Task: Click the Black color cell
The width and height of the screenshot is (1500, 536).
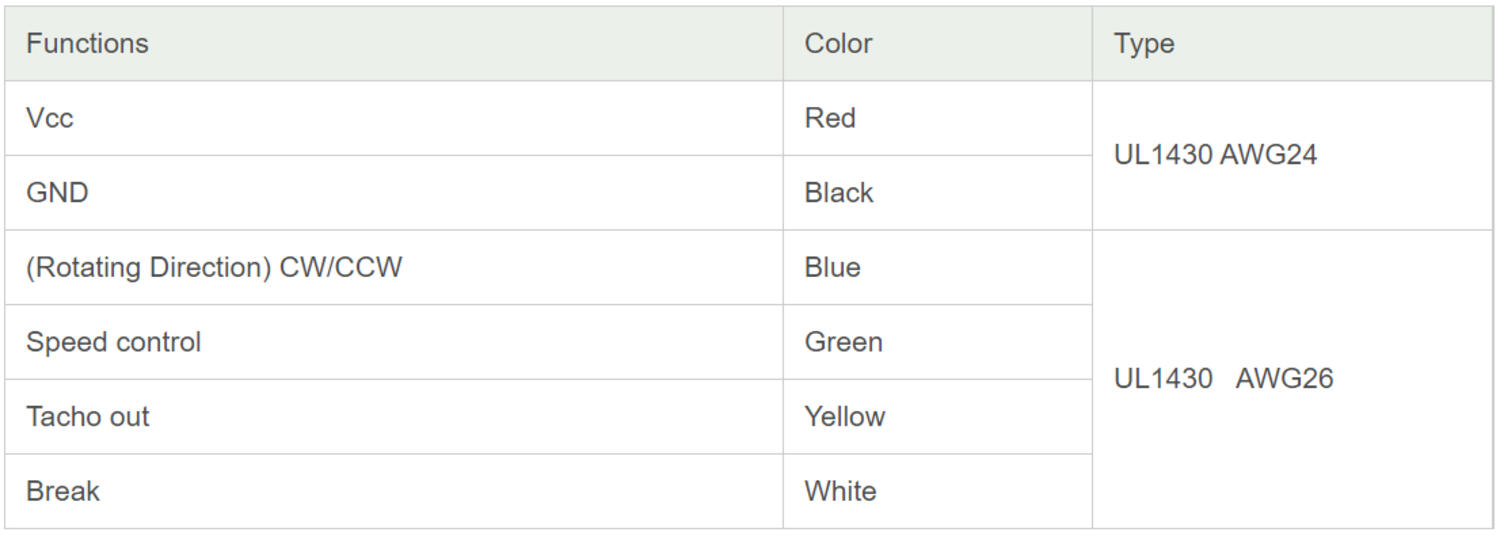Action: coord(839,192)
